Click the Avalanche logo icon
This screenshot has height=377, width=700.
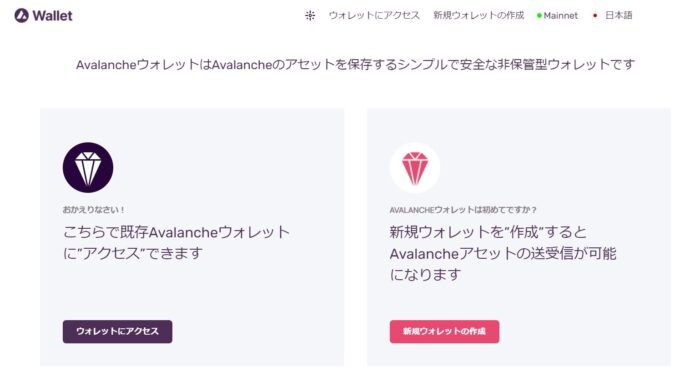[x=21, y=16]
